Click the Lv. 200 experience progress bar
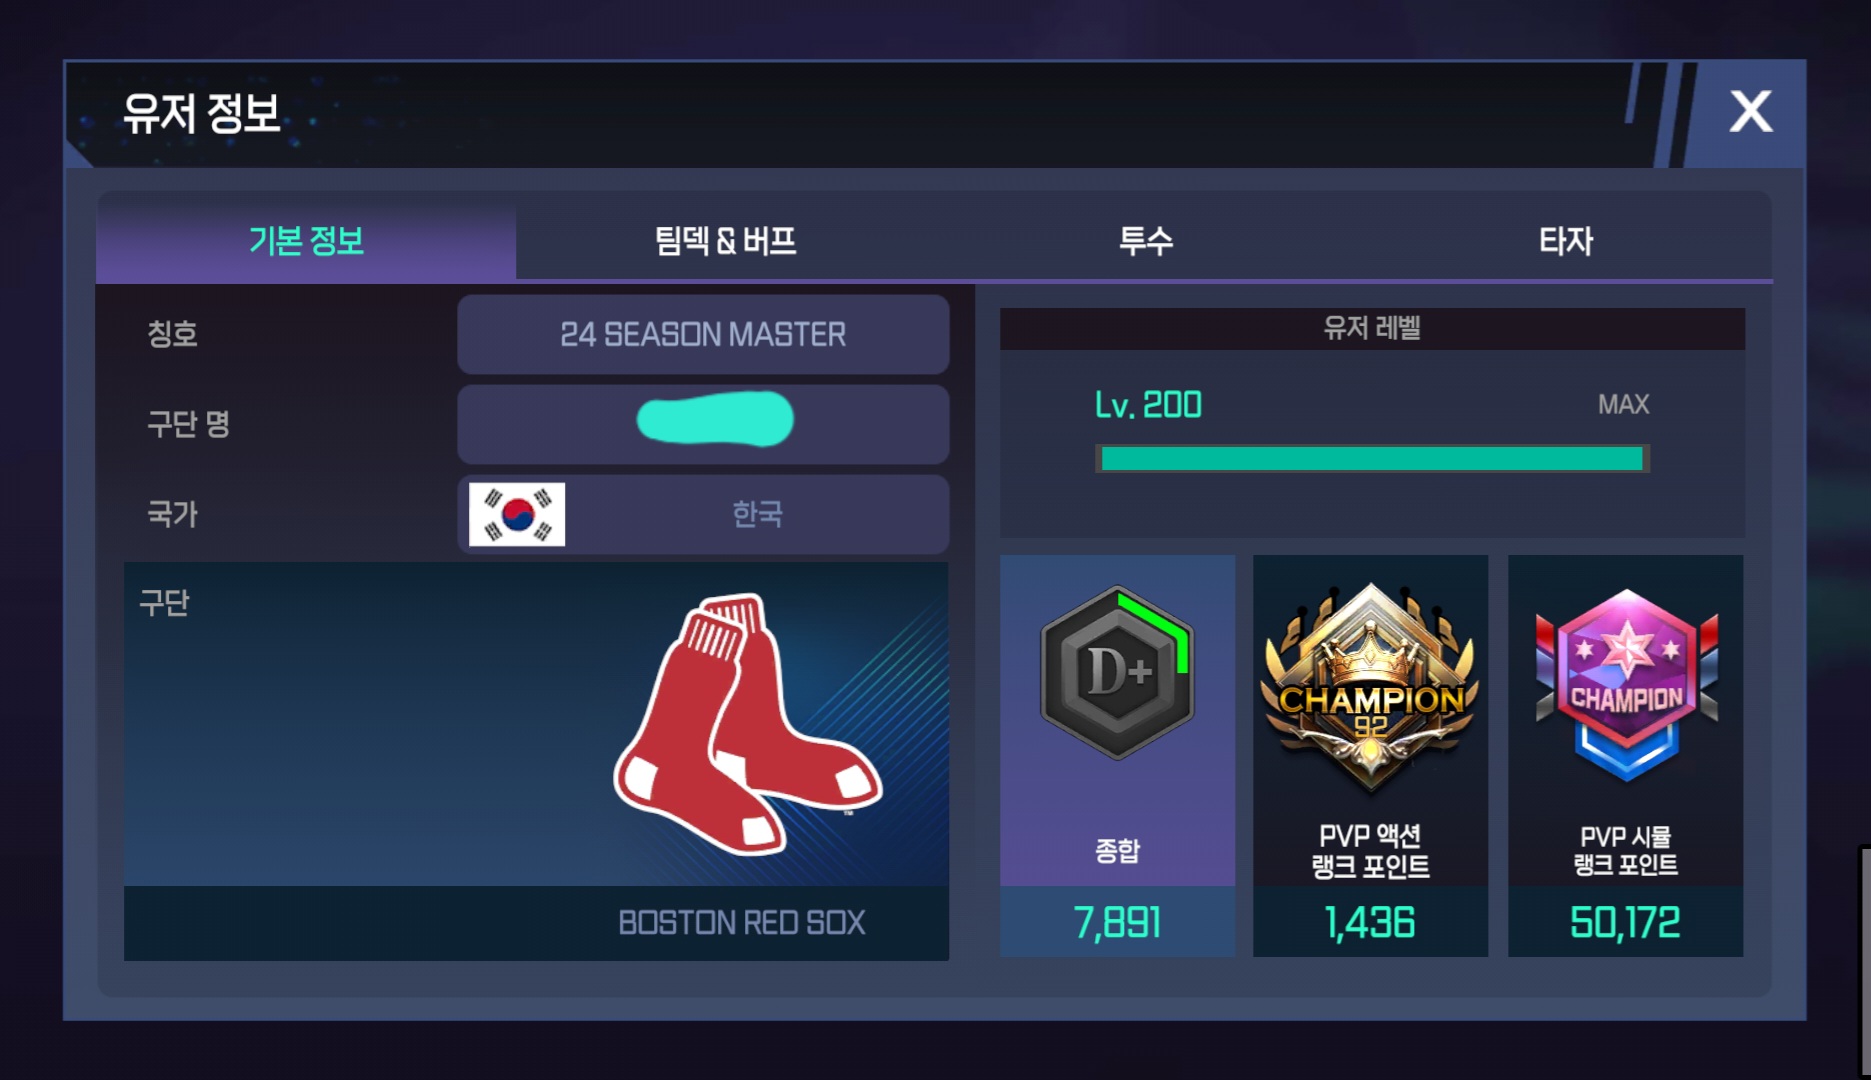Screen dimensions: 1871x1080 (1372, 459)
